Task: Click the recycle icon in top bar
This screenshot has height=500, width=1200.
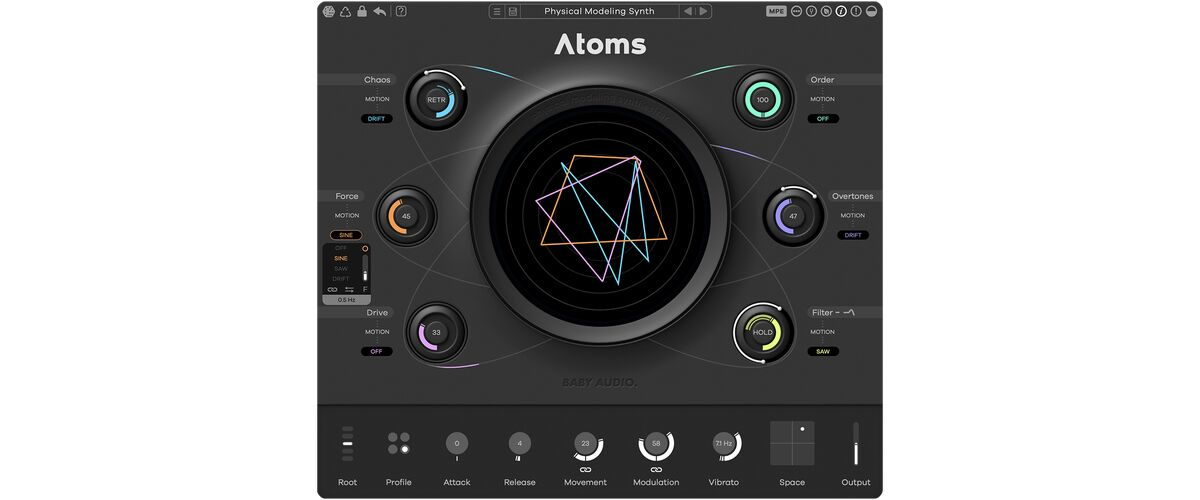Action: [345, 12]
